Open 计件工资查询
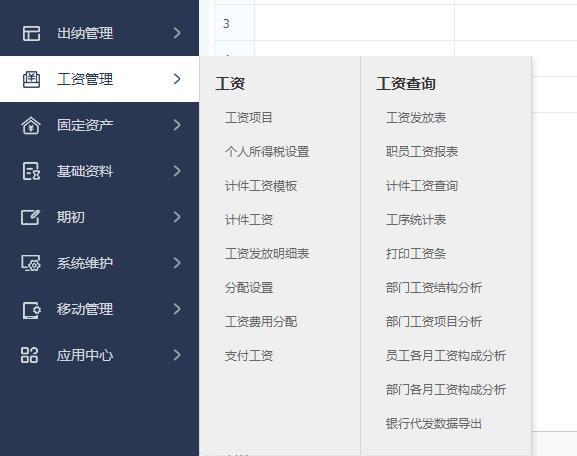The image size is (577, 456). tap(422, 186)
